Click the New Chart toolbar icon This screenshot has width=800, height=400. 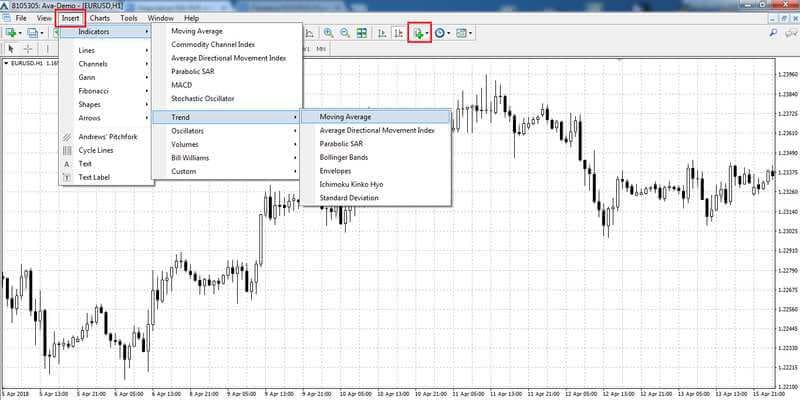point(10,33)
